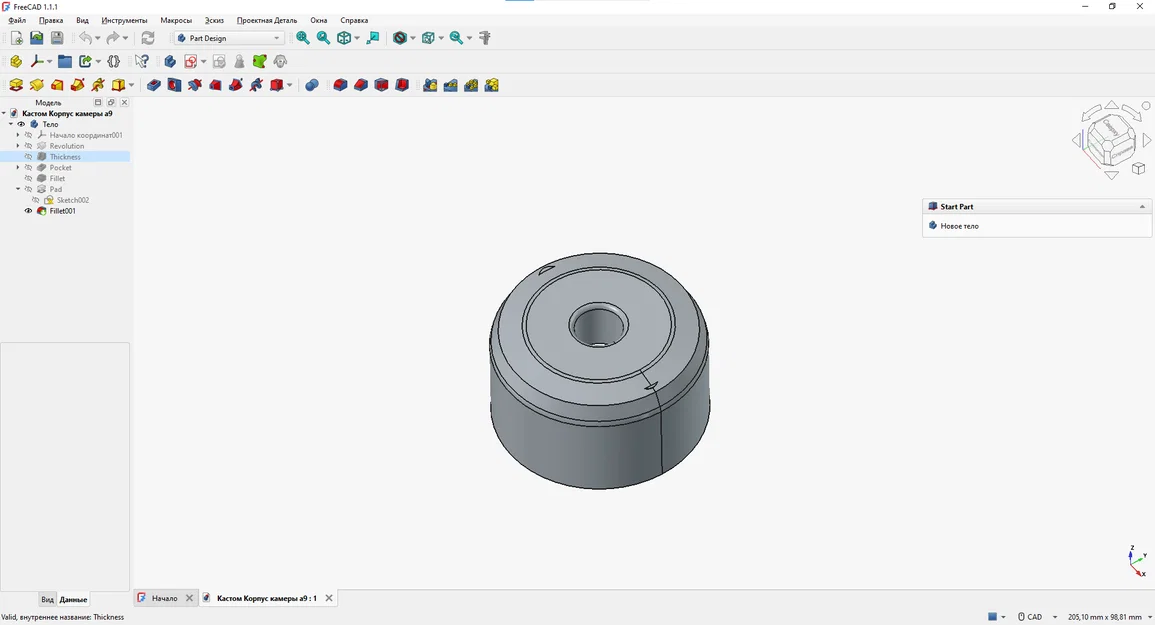The width and height of the screenshot is (1155, 625).
Task: Select the Thickness tool in the toolbar
Action: pyautogui.click(x=402, y=85)
